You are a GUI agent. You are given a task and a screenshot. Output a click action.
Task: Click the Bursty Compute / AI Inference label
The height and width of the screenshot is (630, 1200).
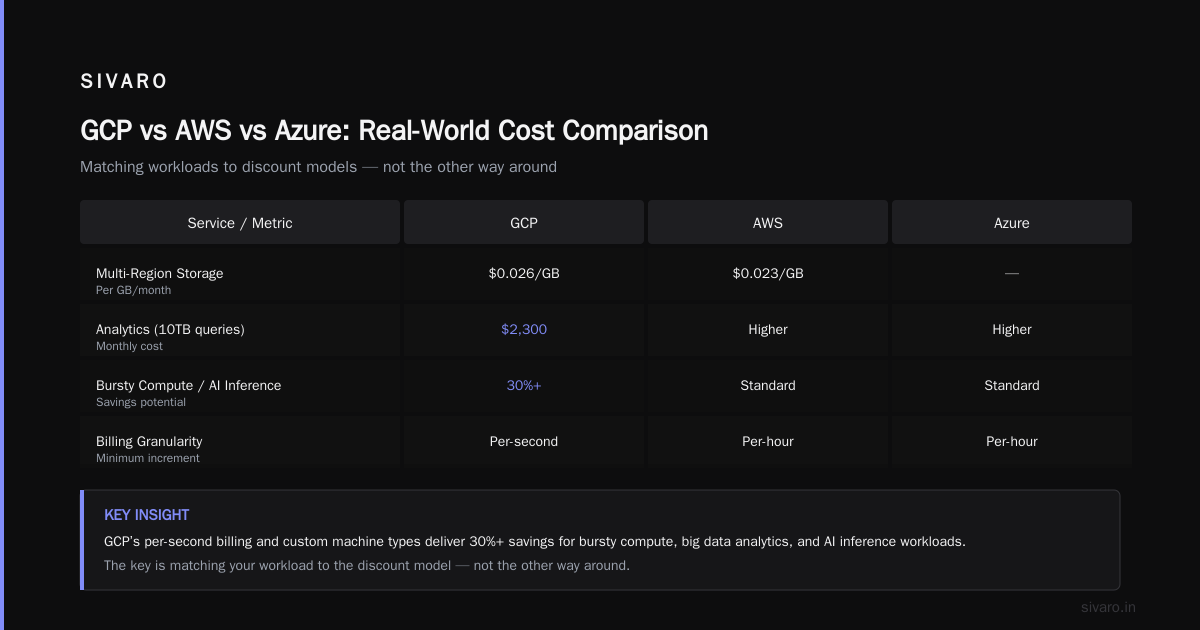click(x=188, y=385)
